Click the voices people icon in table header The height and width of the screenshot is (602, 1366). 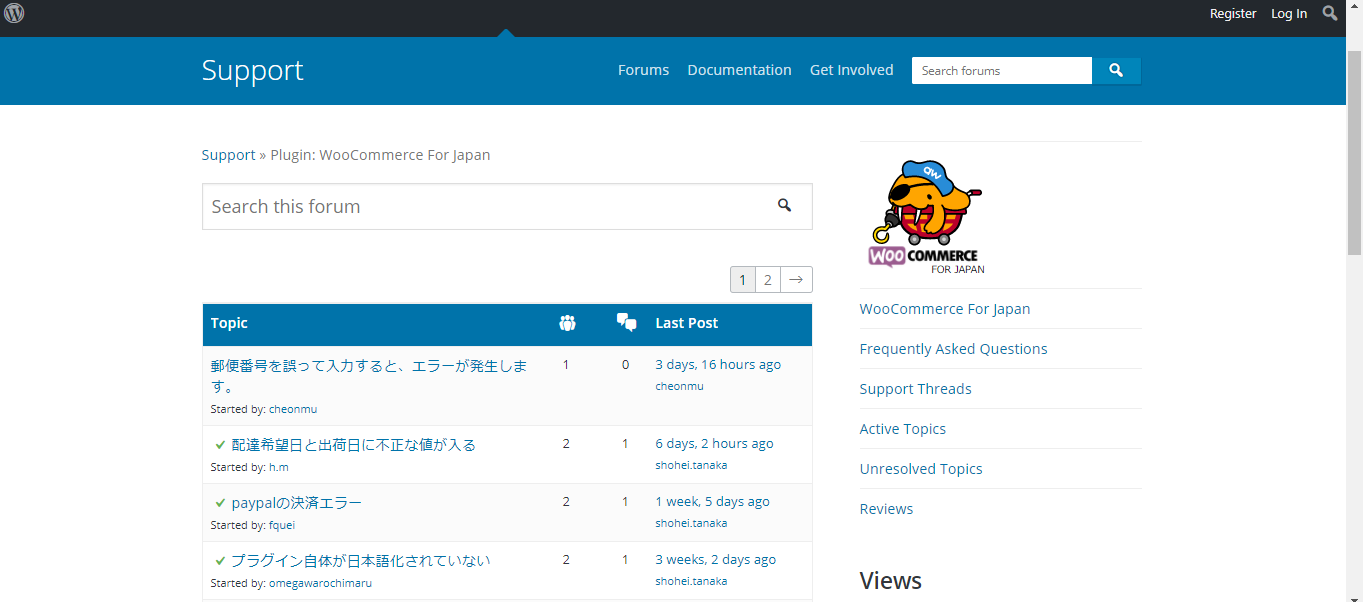[x=567, y=323]
